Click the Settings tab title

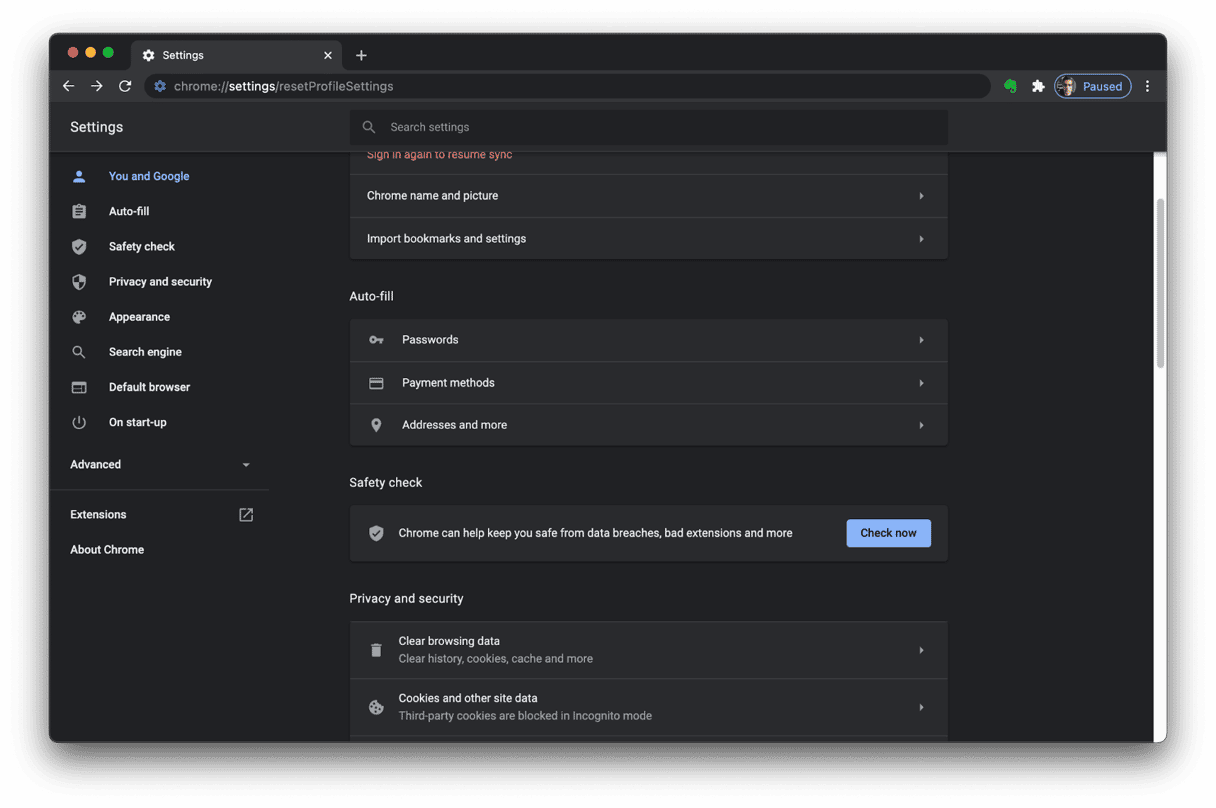[x=183, y=55]
